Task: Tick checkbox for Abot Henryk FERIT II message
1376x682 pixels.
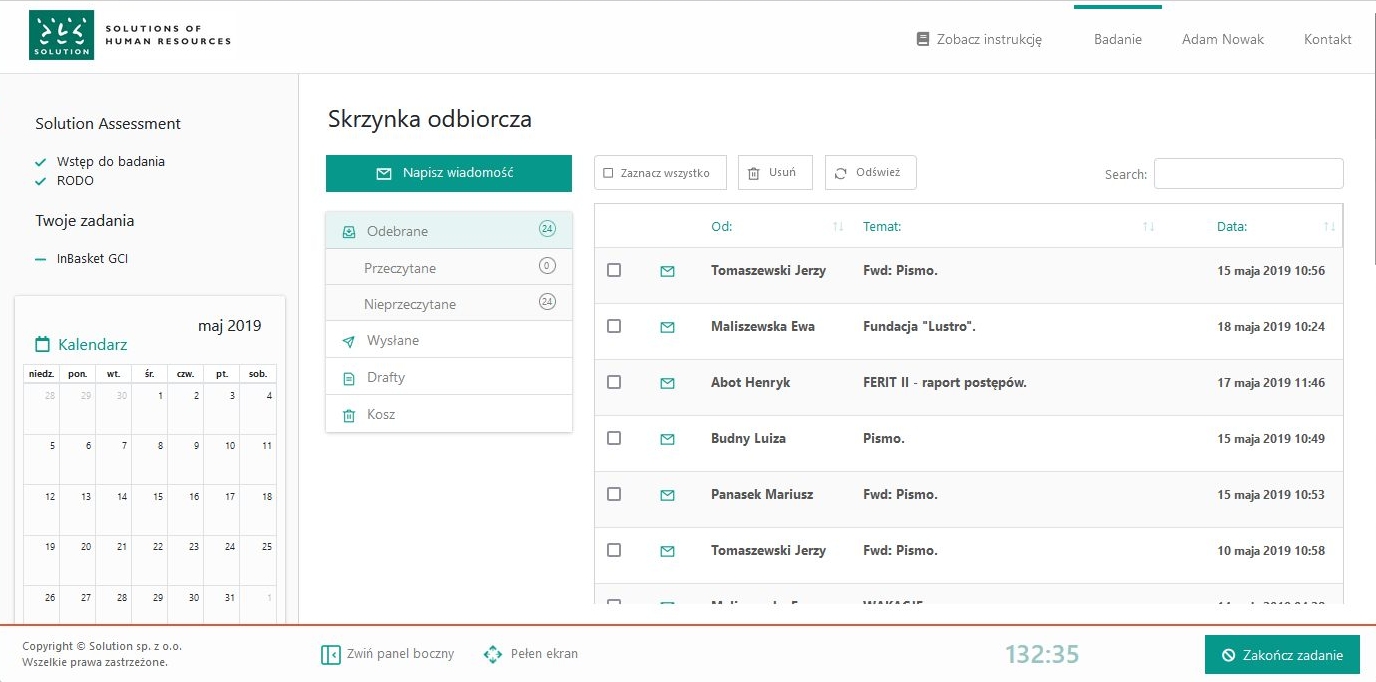Action: (x=614, y=383)
